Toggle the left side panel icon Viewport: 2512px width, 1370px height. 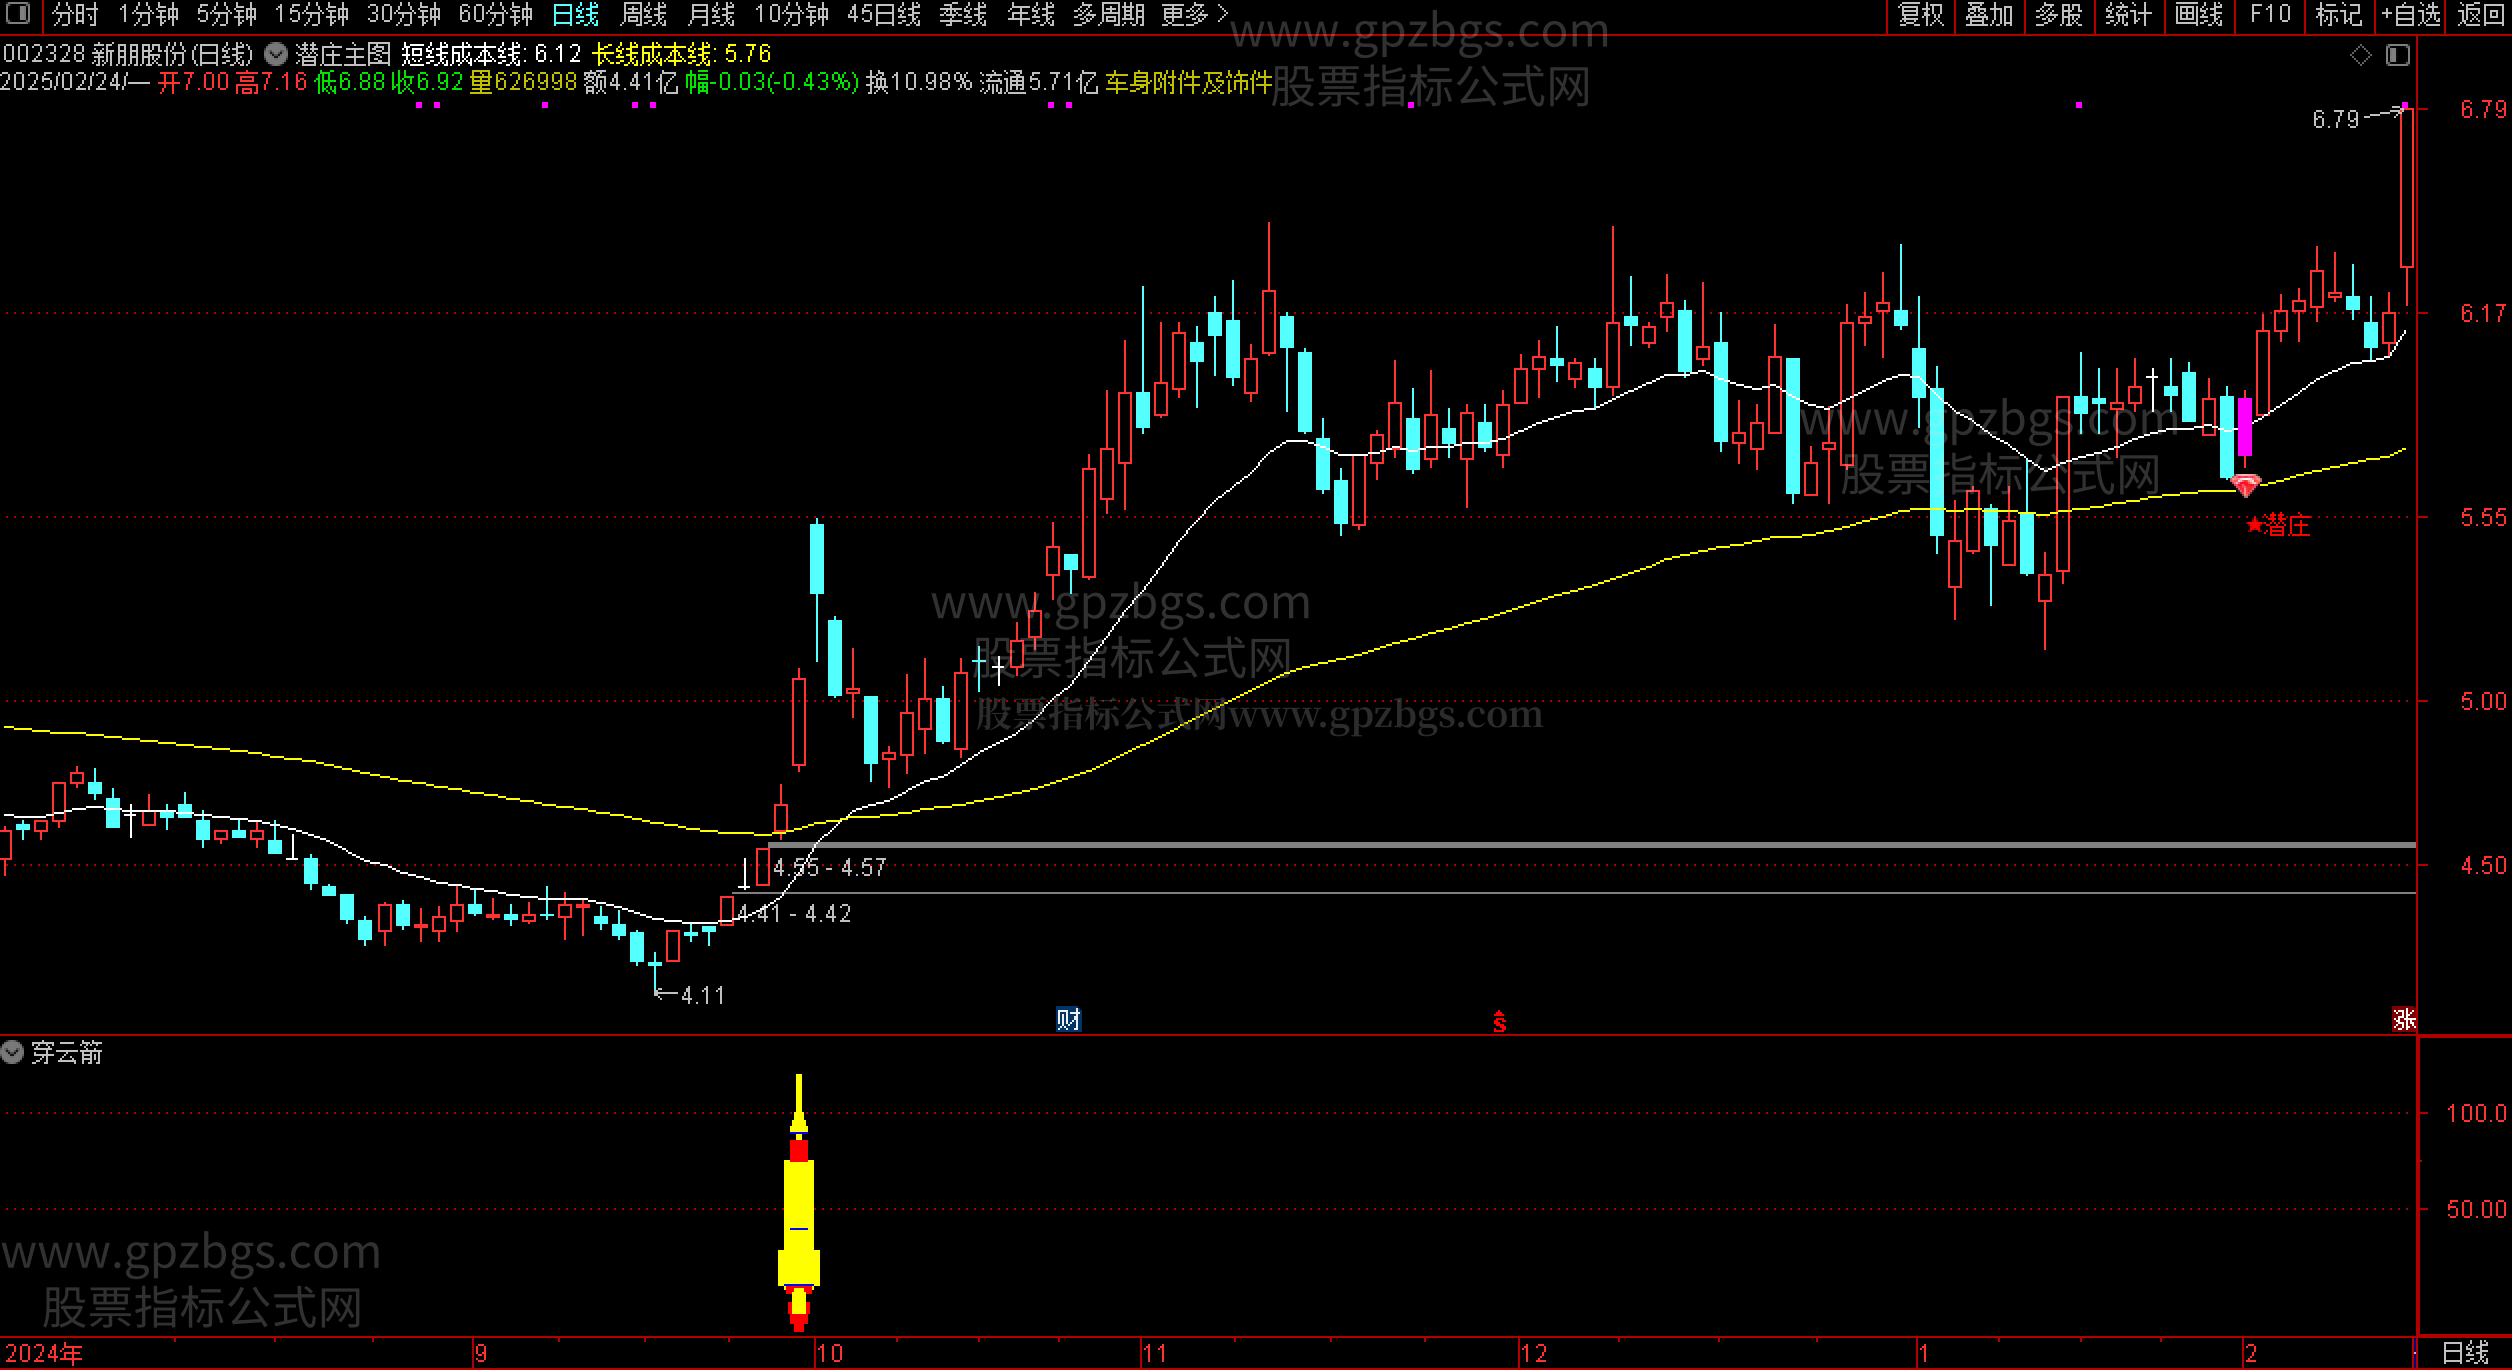point(18,14)
